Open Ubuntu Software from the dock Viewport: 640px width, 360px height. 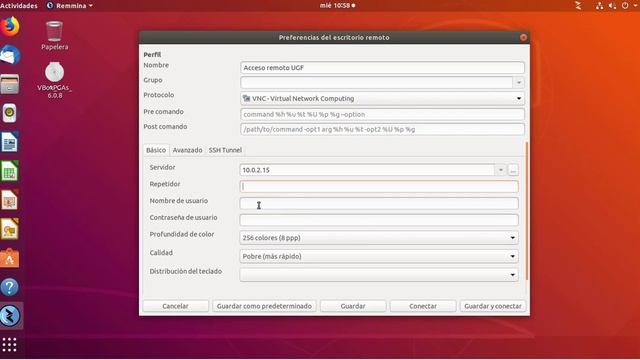(x=10, y=258)
